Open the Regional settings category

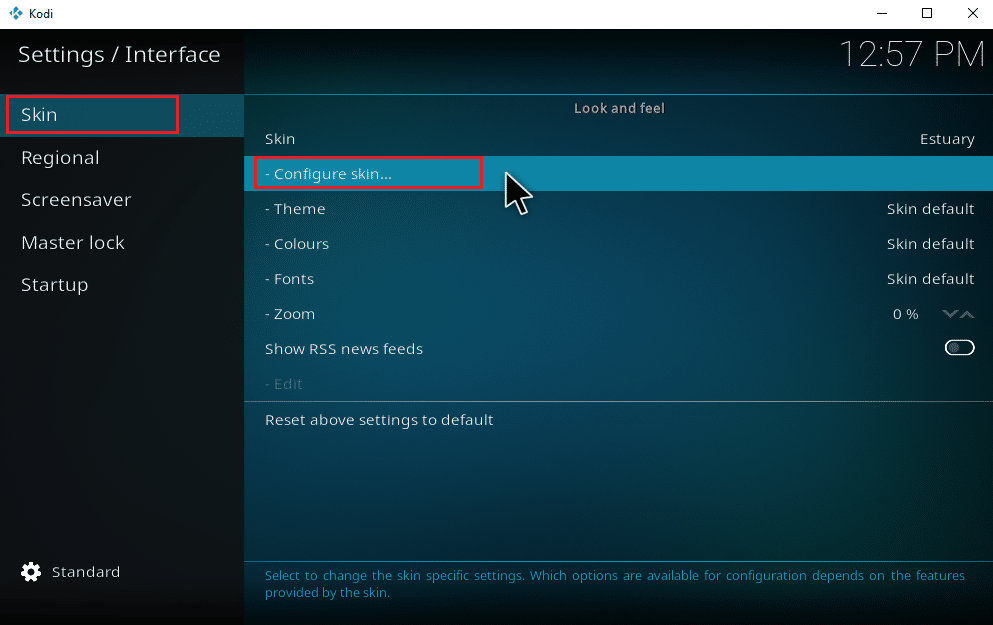coord(122,158)
